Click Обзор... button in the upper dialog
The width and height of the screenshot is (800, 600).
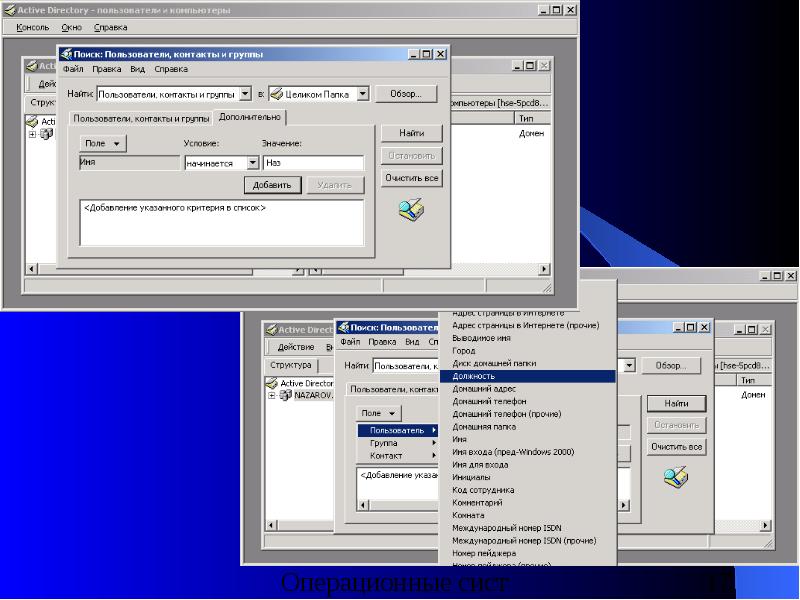[x=405, y=94]
